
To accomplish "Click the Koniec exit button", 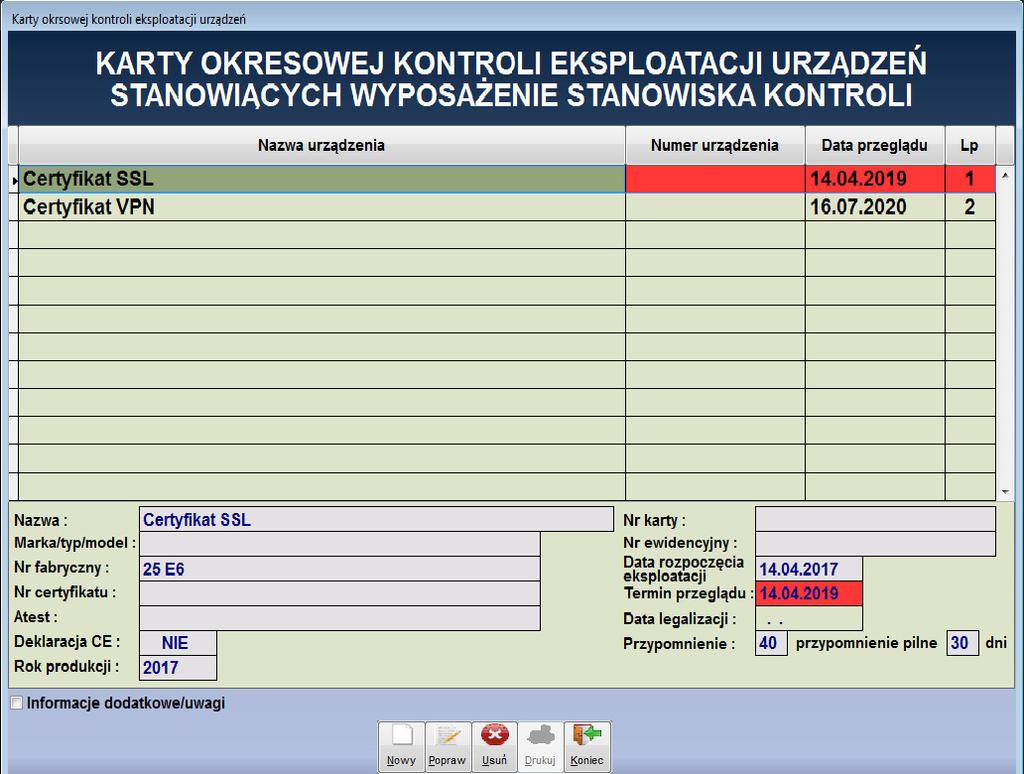I will tap(587, 747).
